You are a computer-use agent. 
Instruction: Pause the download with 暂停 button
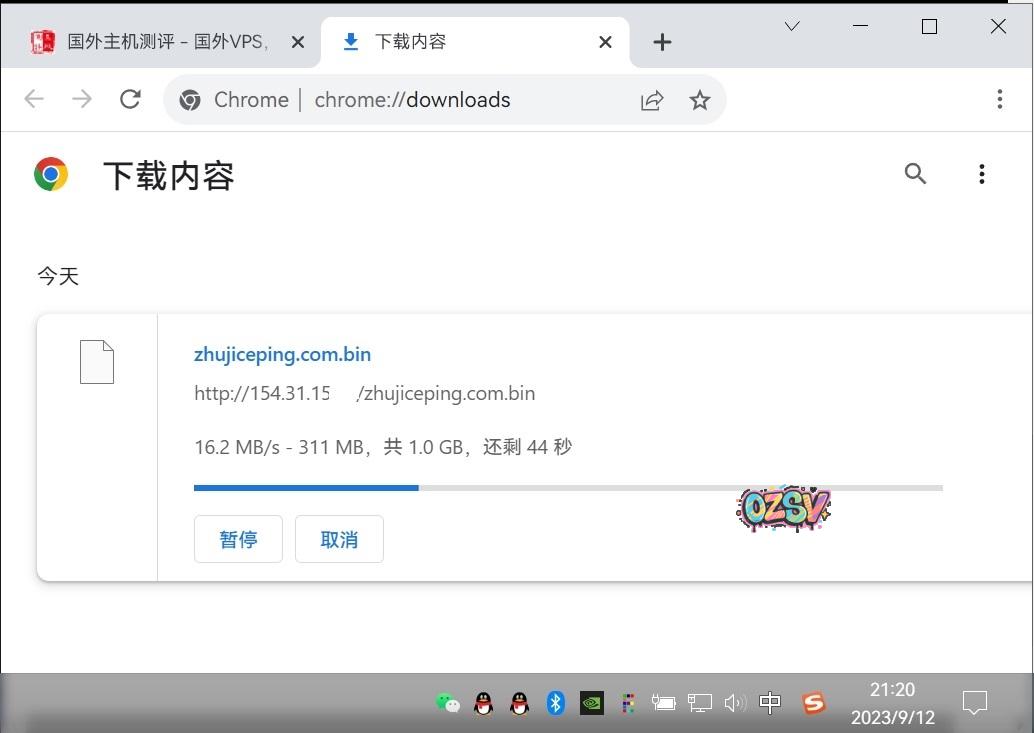[238, 539]
